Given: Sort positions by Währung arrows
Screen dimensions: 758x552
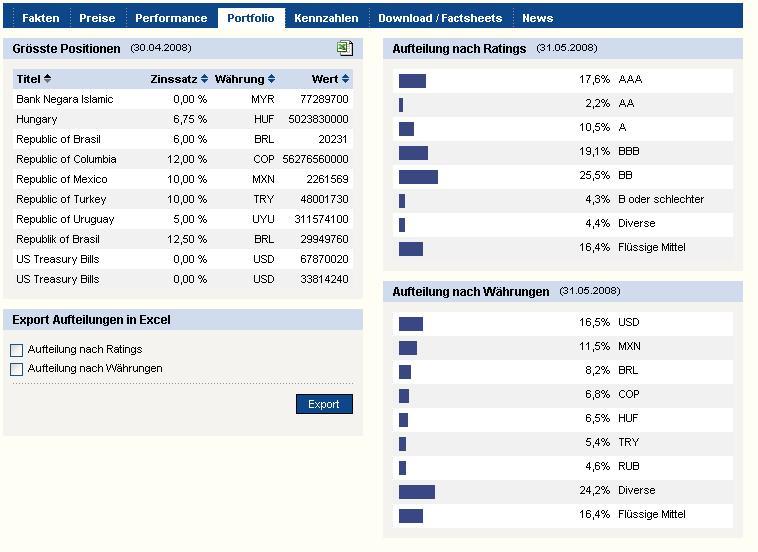Looking at the screenshot, I should point(271,79).
